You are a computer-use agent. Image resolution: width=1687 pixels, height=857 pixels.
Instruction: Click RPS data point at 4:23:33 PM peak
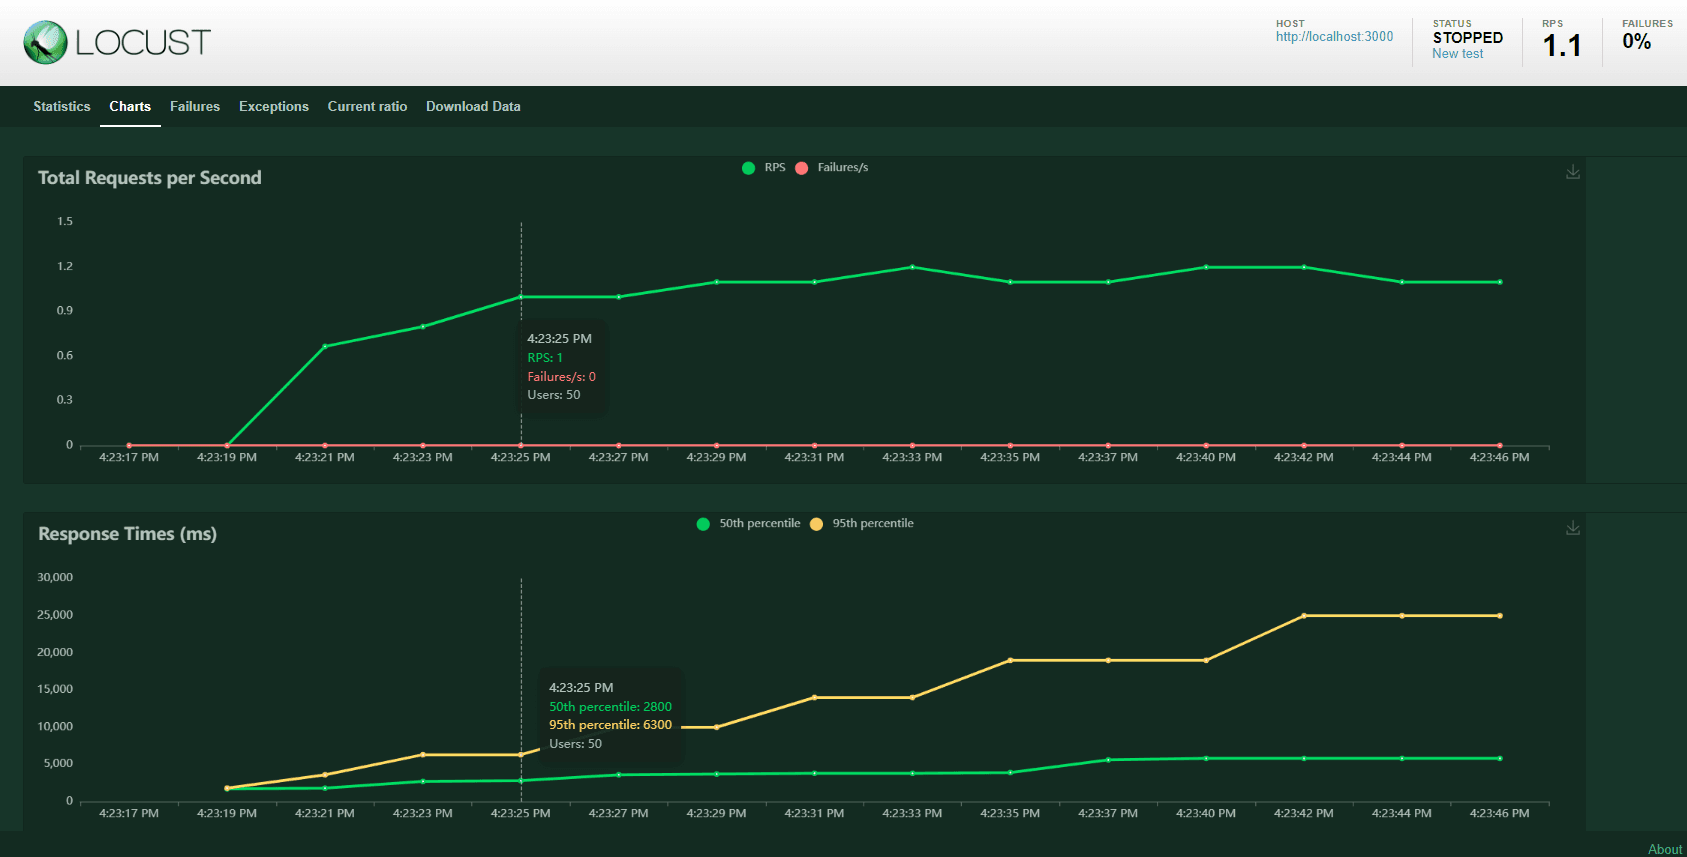(912, 267)
